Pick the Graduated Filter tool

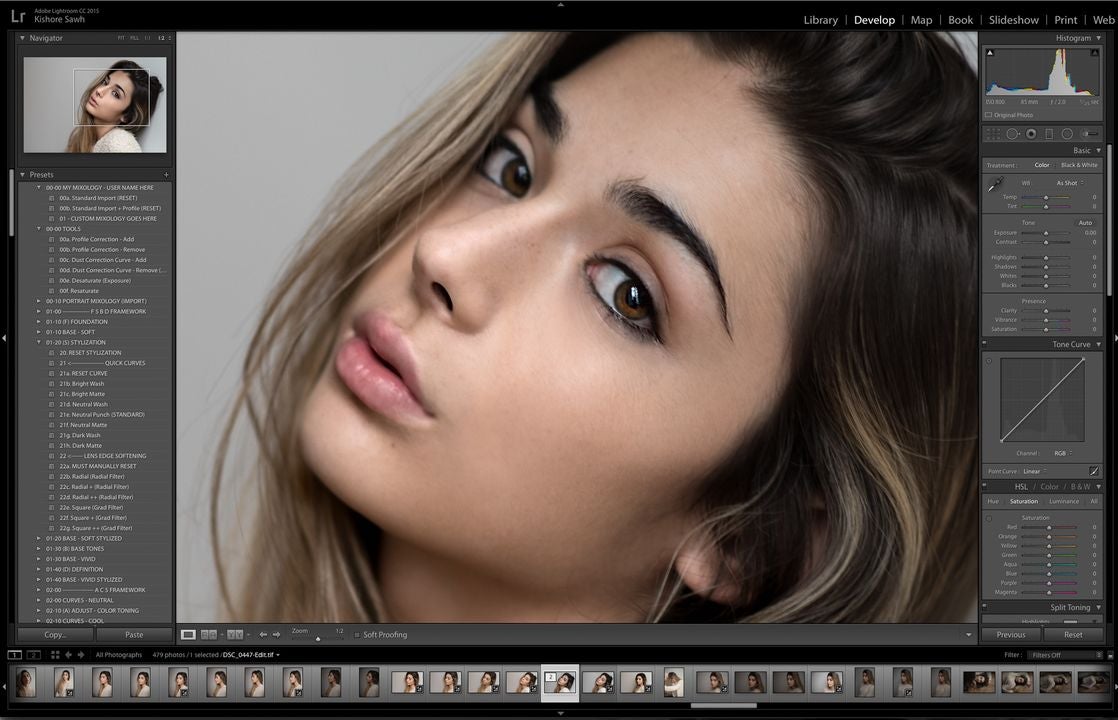coord(1049,133)
